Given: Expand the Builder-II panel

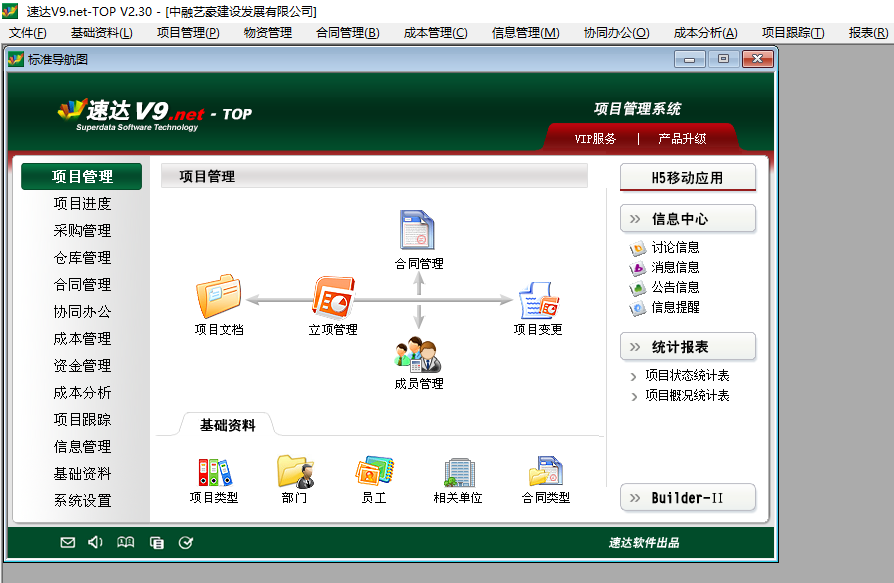Looking at the screenshot, I should click(x=688, y=498).
